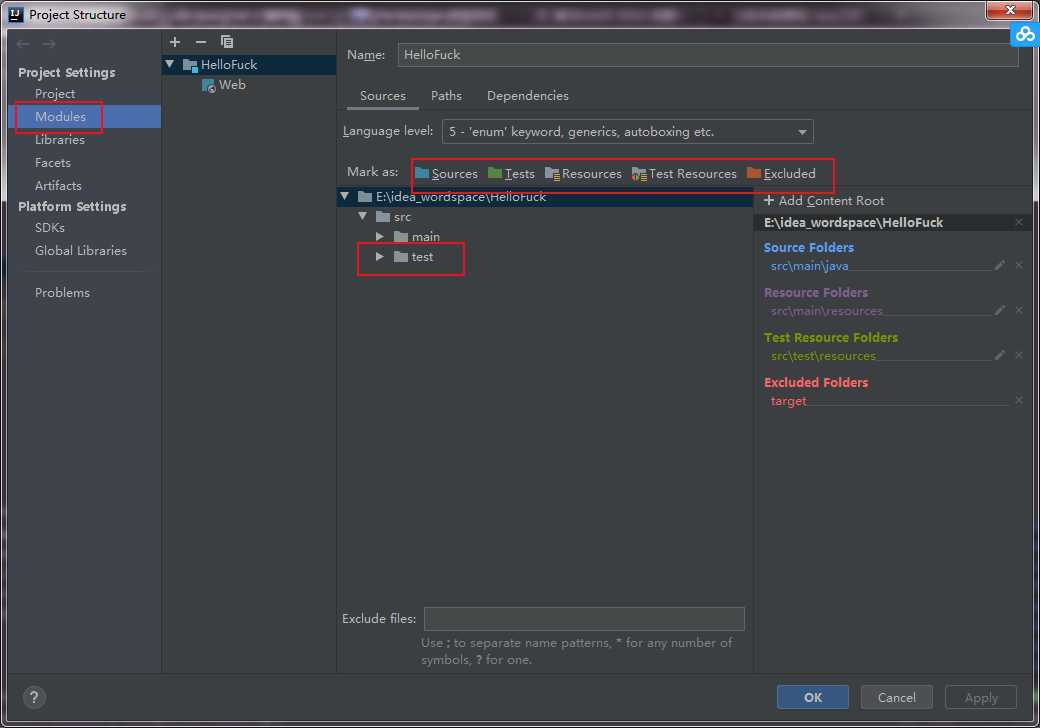
Task: Select HelloFuck module in module list
Action: click(x=249, y=64)
